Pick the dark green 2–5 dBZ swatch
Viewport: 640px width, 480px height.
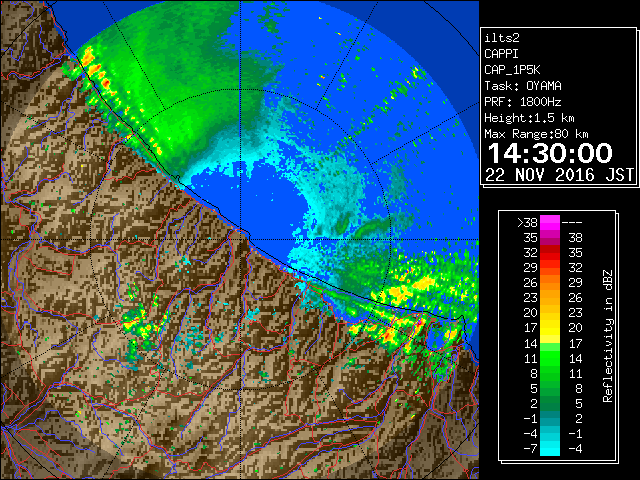(550, 403)
